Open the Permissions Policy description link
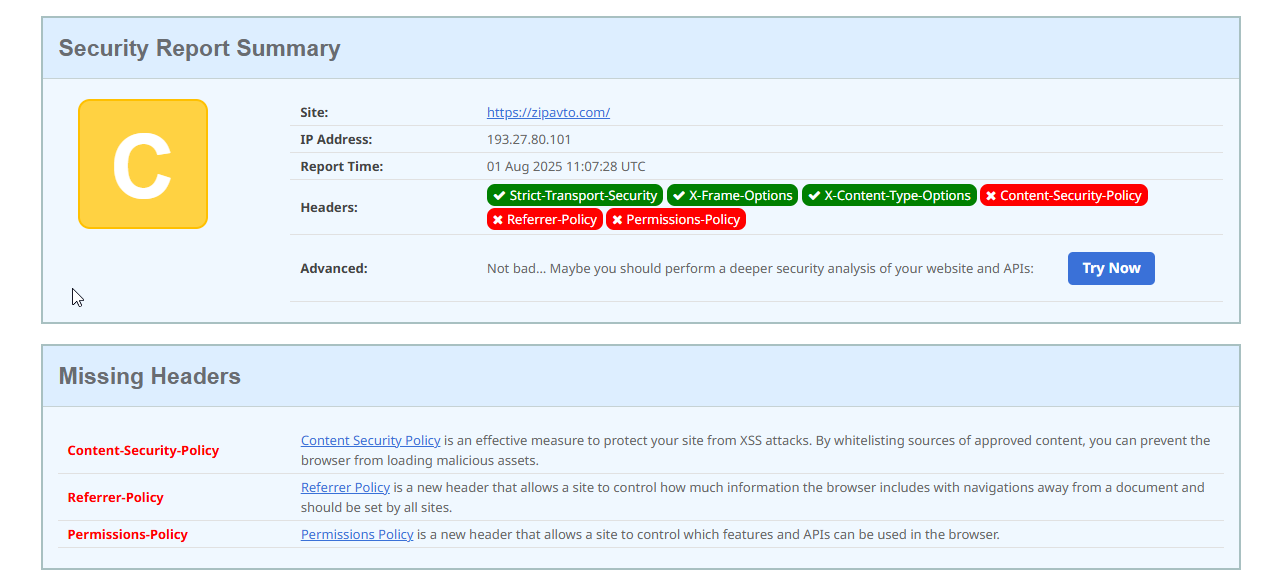 tap(357, 534)
